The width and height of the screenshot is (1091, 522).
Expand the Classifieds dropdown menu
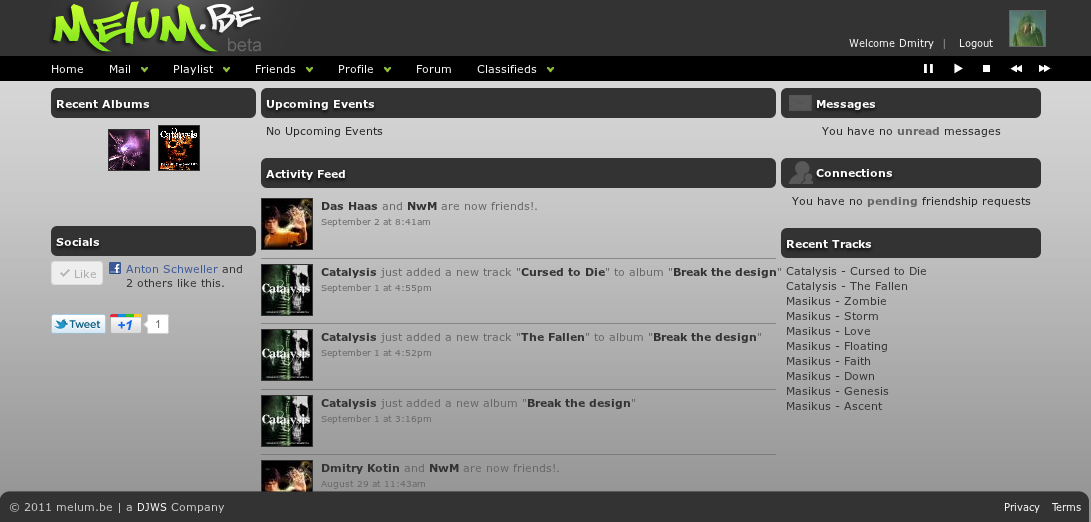(x=516, y=69)
